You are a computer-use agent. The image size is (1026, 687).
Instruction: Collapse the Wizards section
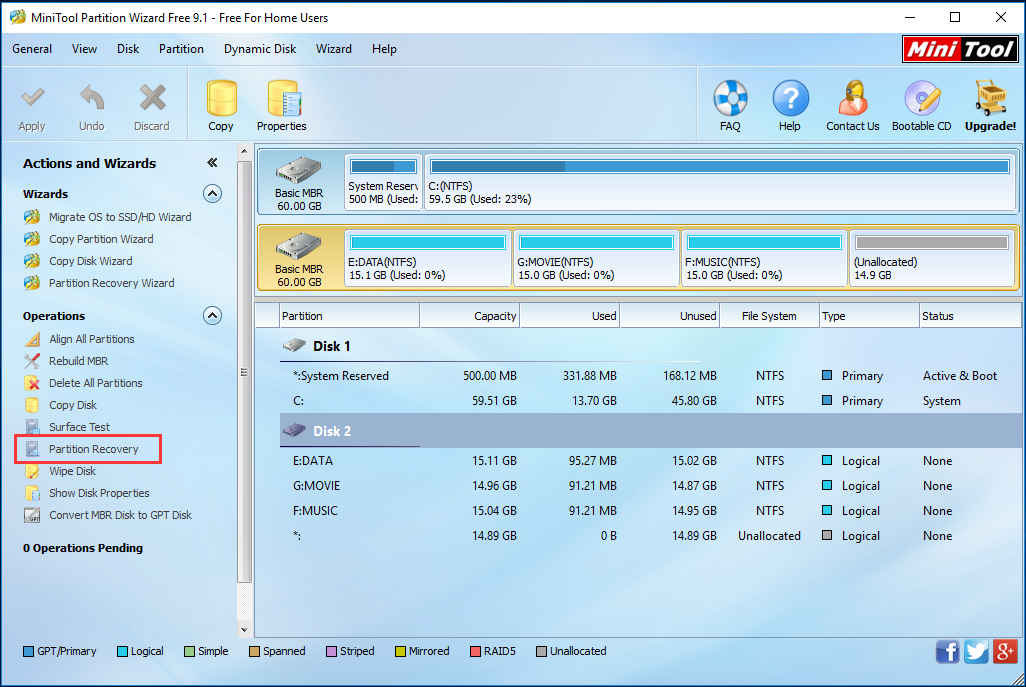tap(212, 194)
